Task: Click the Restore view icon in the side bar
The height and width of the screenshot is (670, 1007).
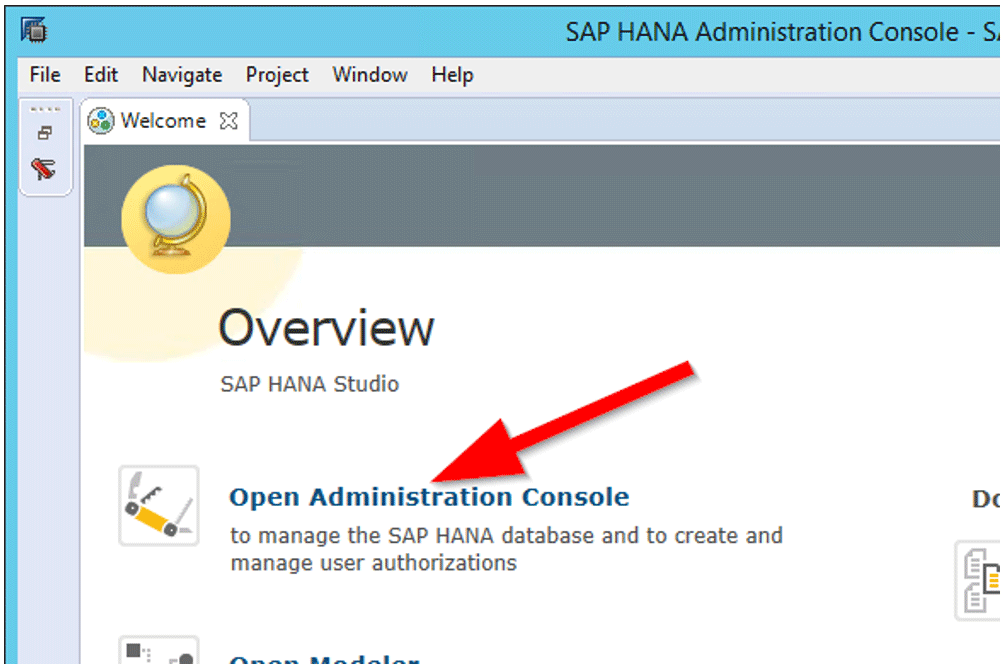Action: click(x=45, y=133)
